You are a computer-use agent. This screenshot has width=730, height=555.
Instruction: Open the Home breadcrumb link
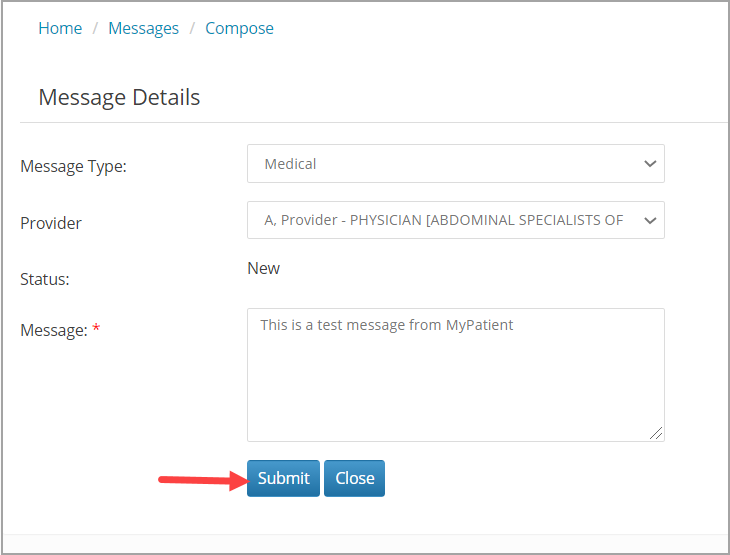click(x=60, y=28)
